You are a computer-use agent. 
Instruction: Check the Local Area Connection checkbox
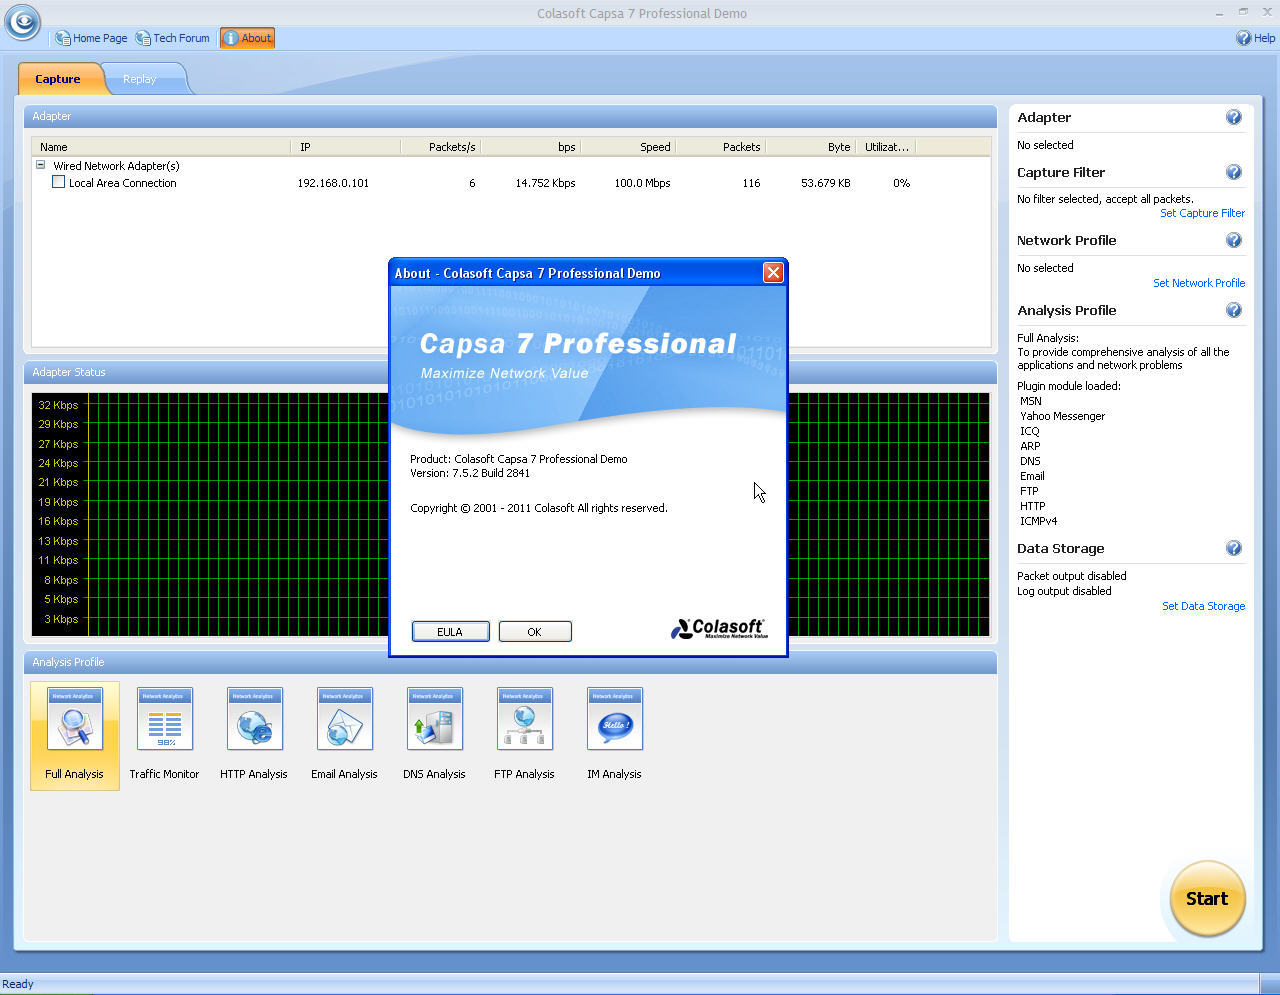tap(58, 182)
